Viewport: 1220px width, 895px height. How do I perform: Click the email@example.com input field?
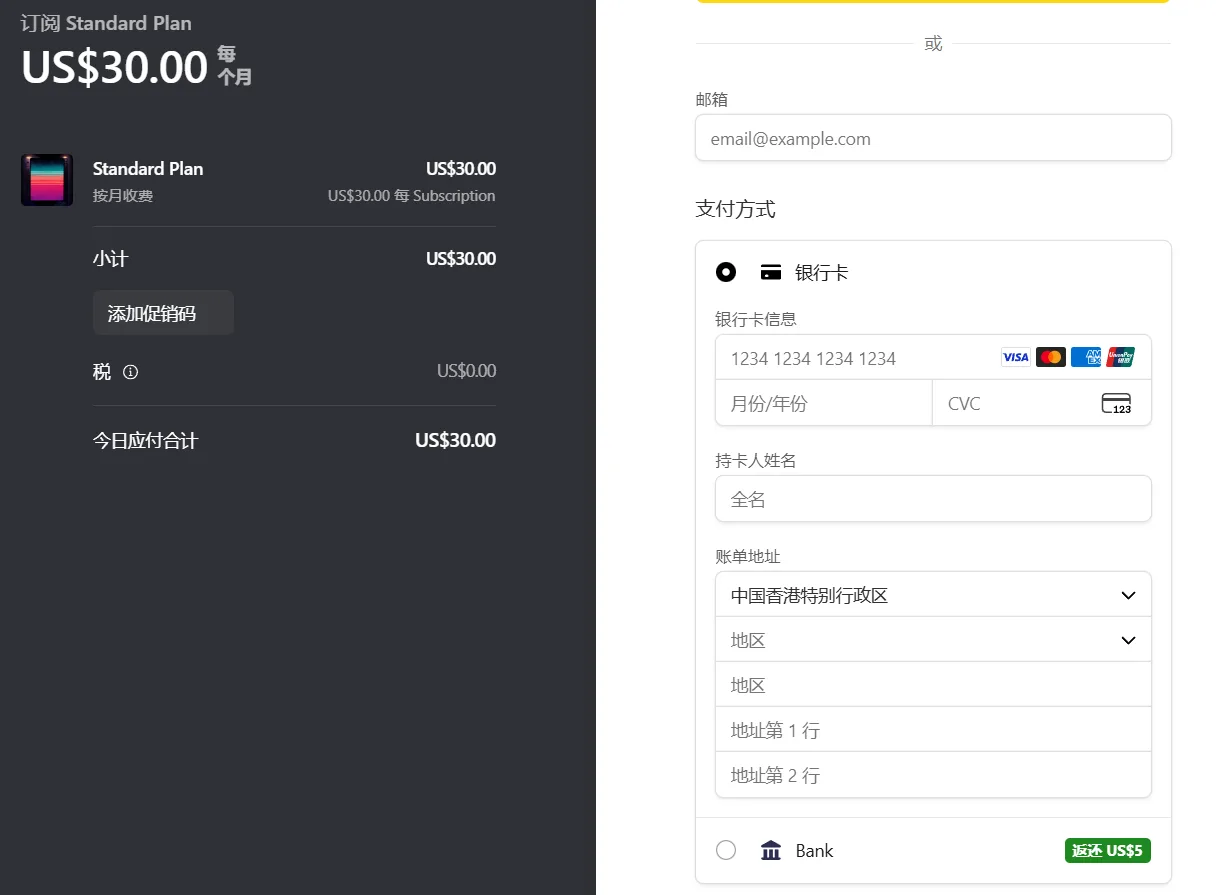coord(933,137)
